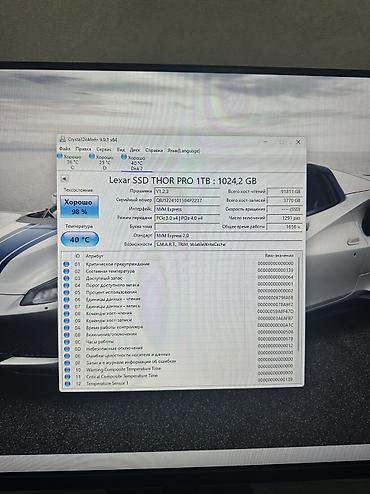Click status icon of Warning Composite Temperature Time row
This screenshot has width=370, height=494.
[67, 370]
